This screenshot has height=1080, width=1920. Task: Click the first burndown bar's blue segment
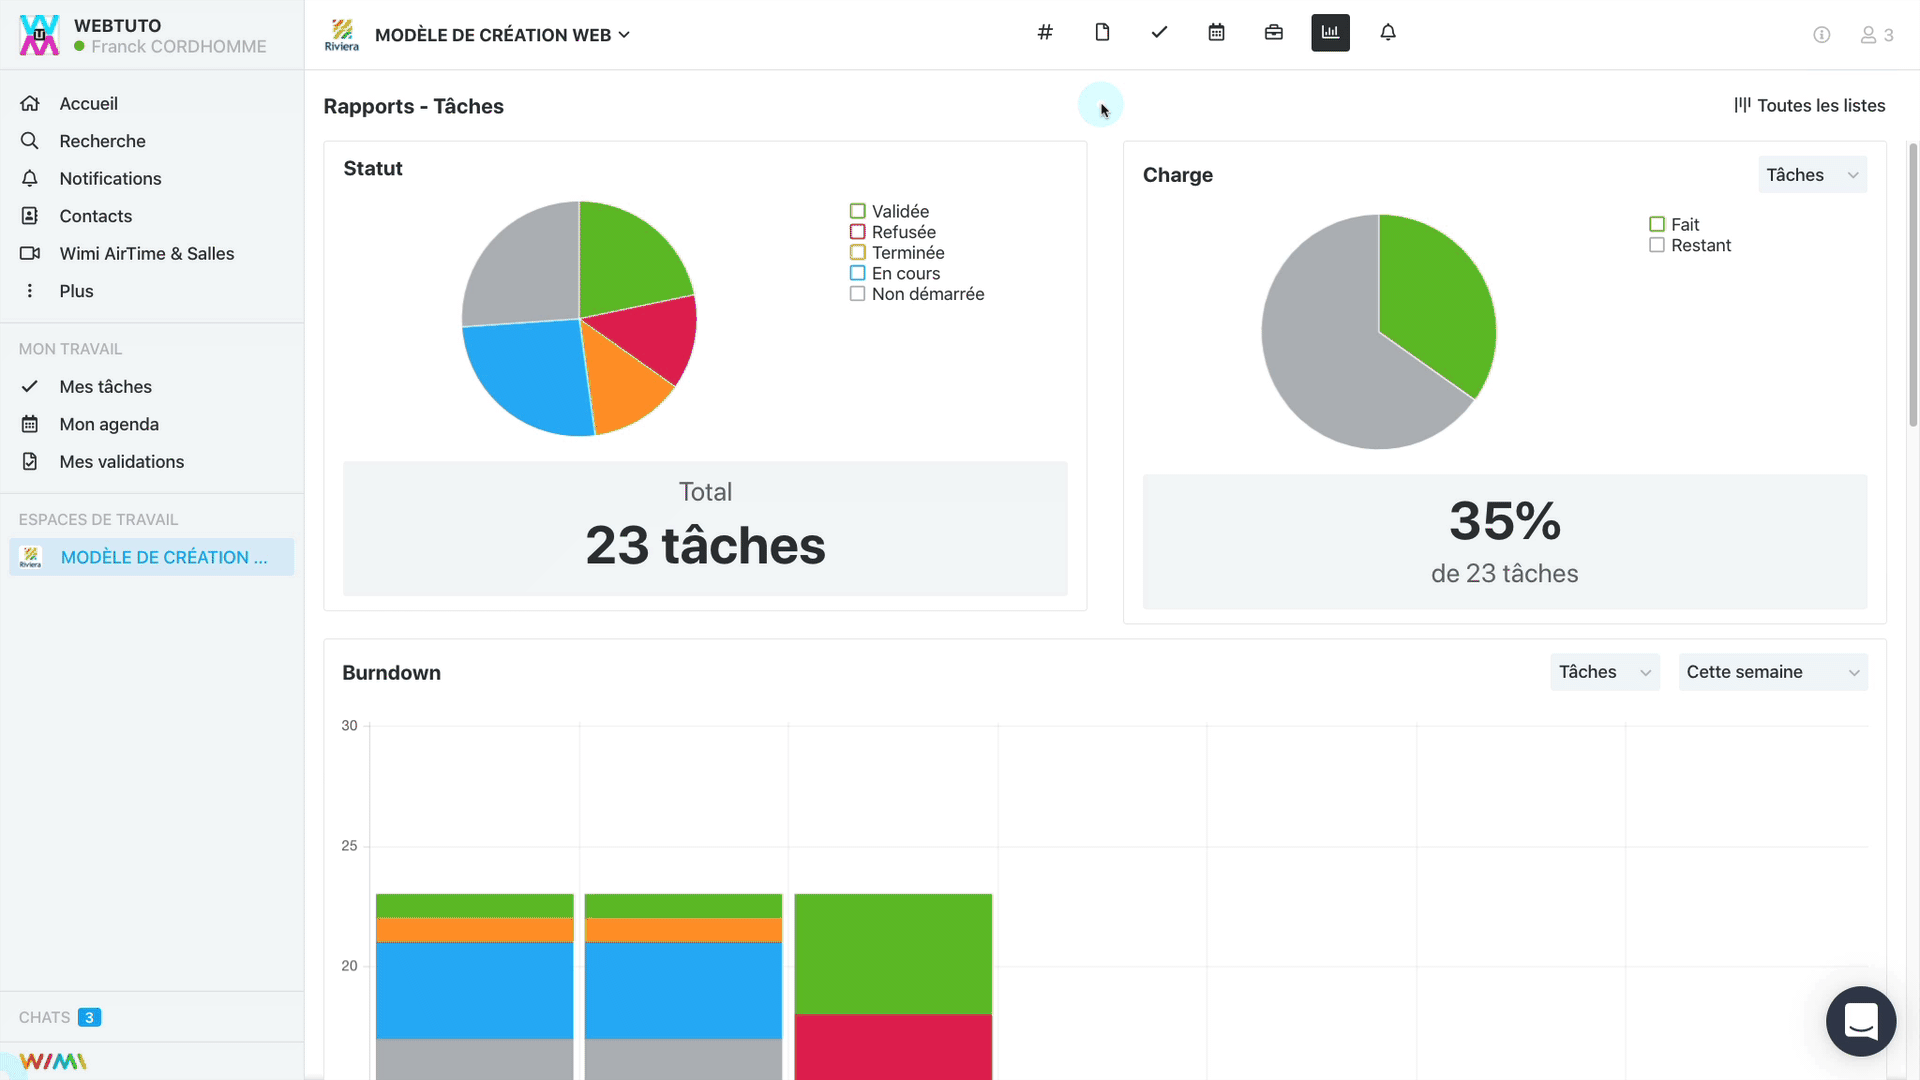pyautogui.click(x=475, y=990)
